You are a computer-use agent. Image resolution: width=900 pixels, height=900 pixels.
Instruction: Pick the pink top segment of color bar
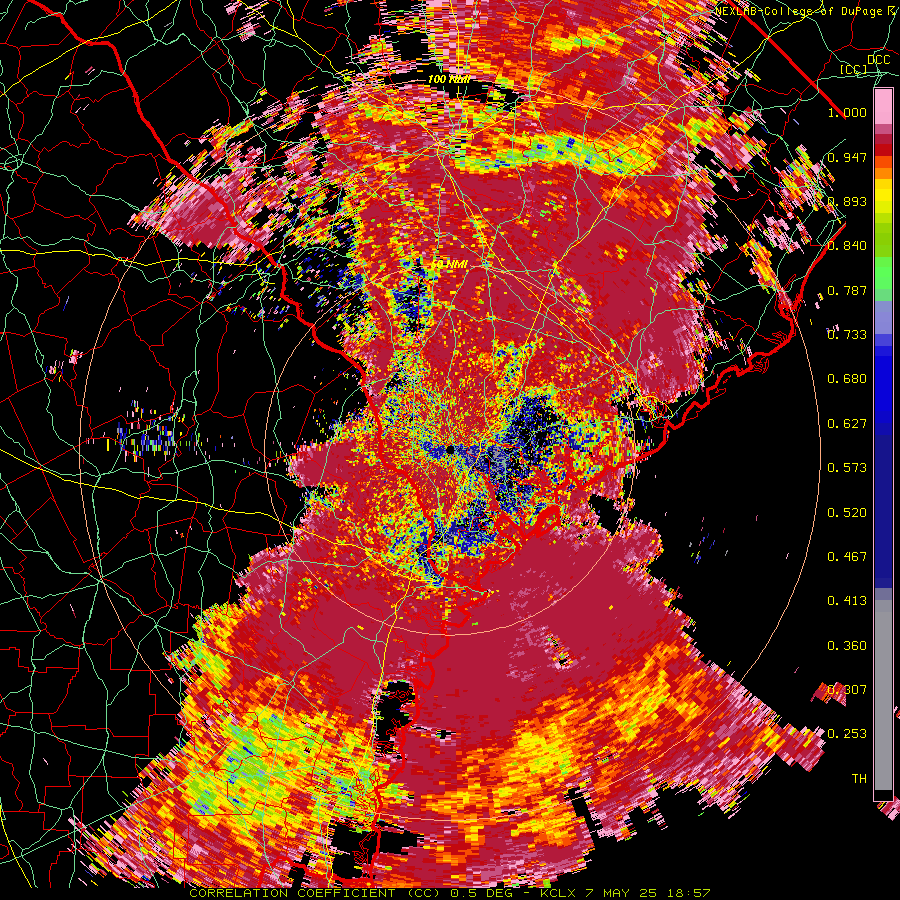point(883,107)
